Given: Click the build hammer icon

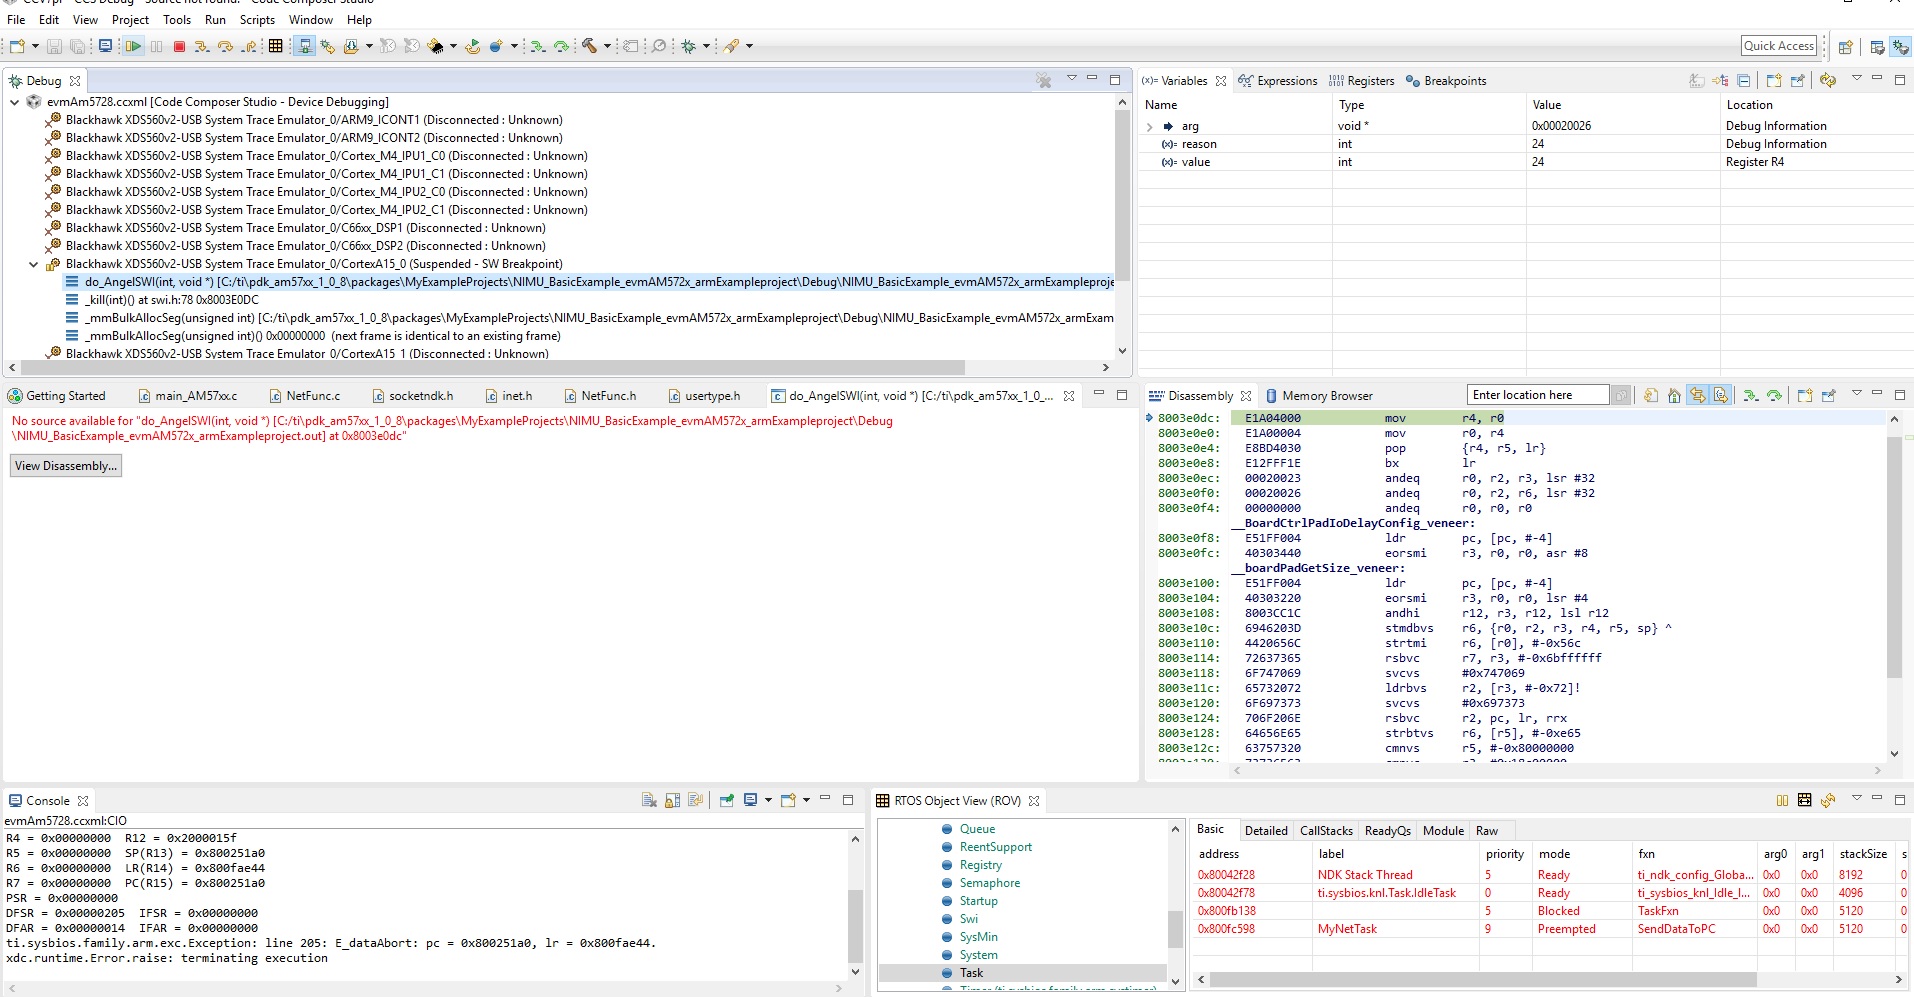Looking at the screenshot, I should pyautogui.click(x=589, y=46).
